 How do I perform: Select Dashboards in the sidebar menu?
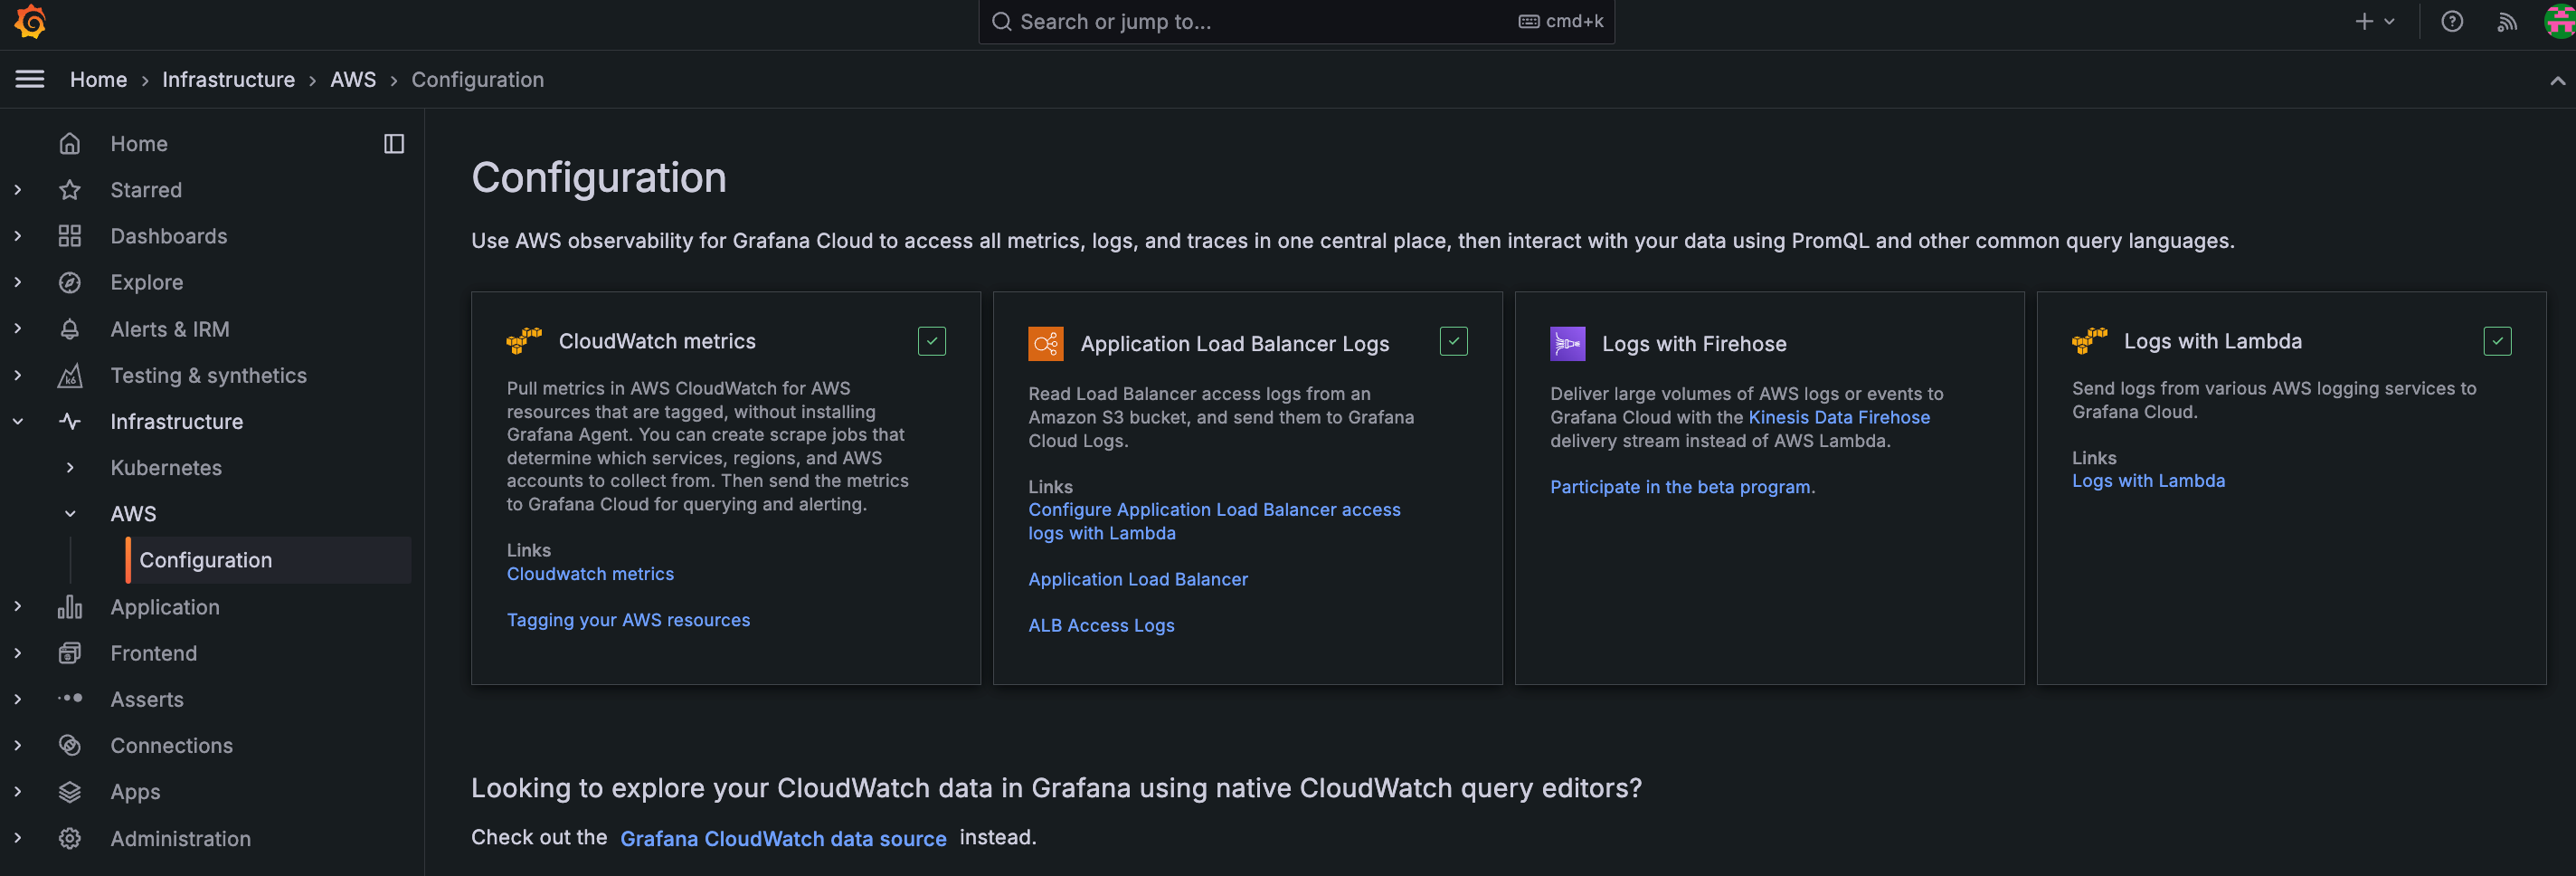[169, 236]
